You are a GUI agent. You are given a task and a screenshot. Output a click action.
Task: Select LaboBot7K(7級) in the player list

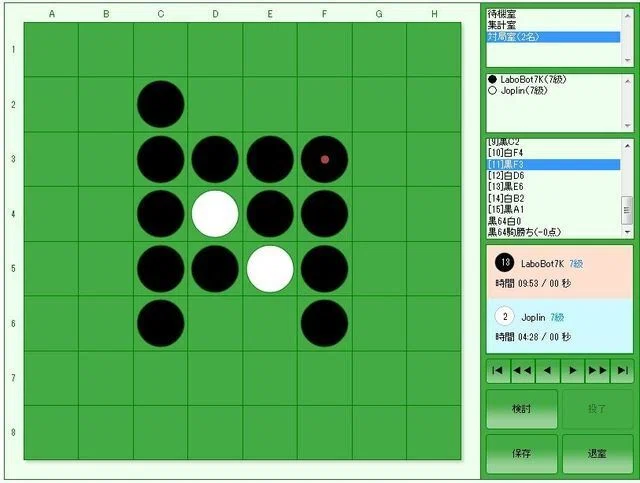point(553,79)
